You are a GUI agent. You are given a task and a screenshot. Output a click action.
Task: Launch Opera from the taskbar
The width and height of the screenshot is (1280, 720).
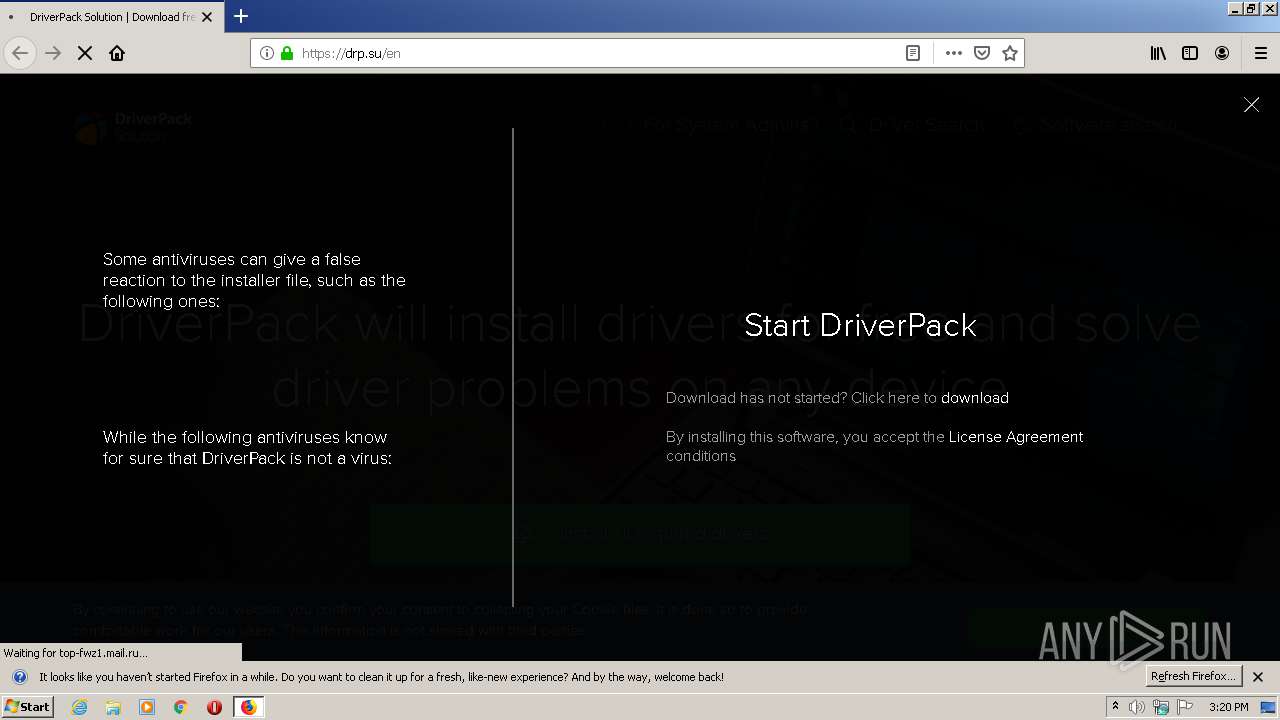[214, 707]
